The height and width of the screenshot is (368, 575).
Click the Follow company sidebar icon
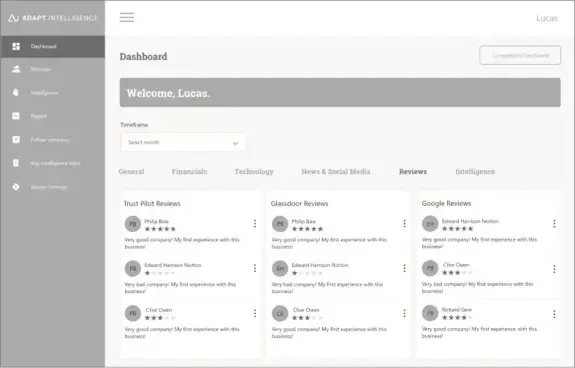tap(16, 139)
